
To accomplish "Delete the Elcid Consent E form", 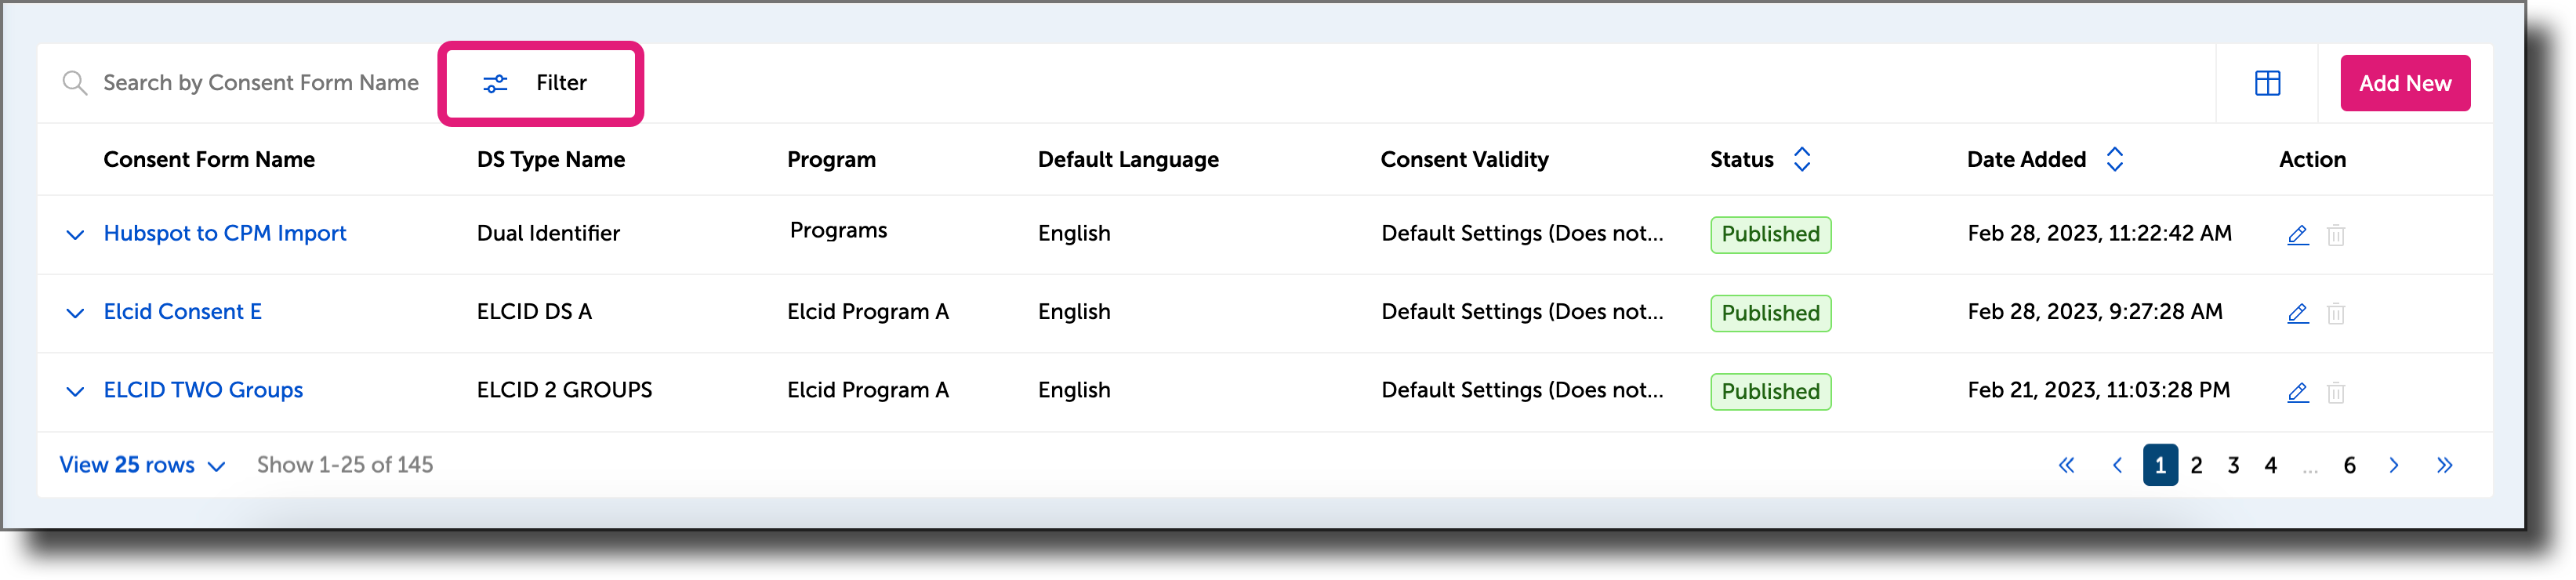I will pos(2337,313).
